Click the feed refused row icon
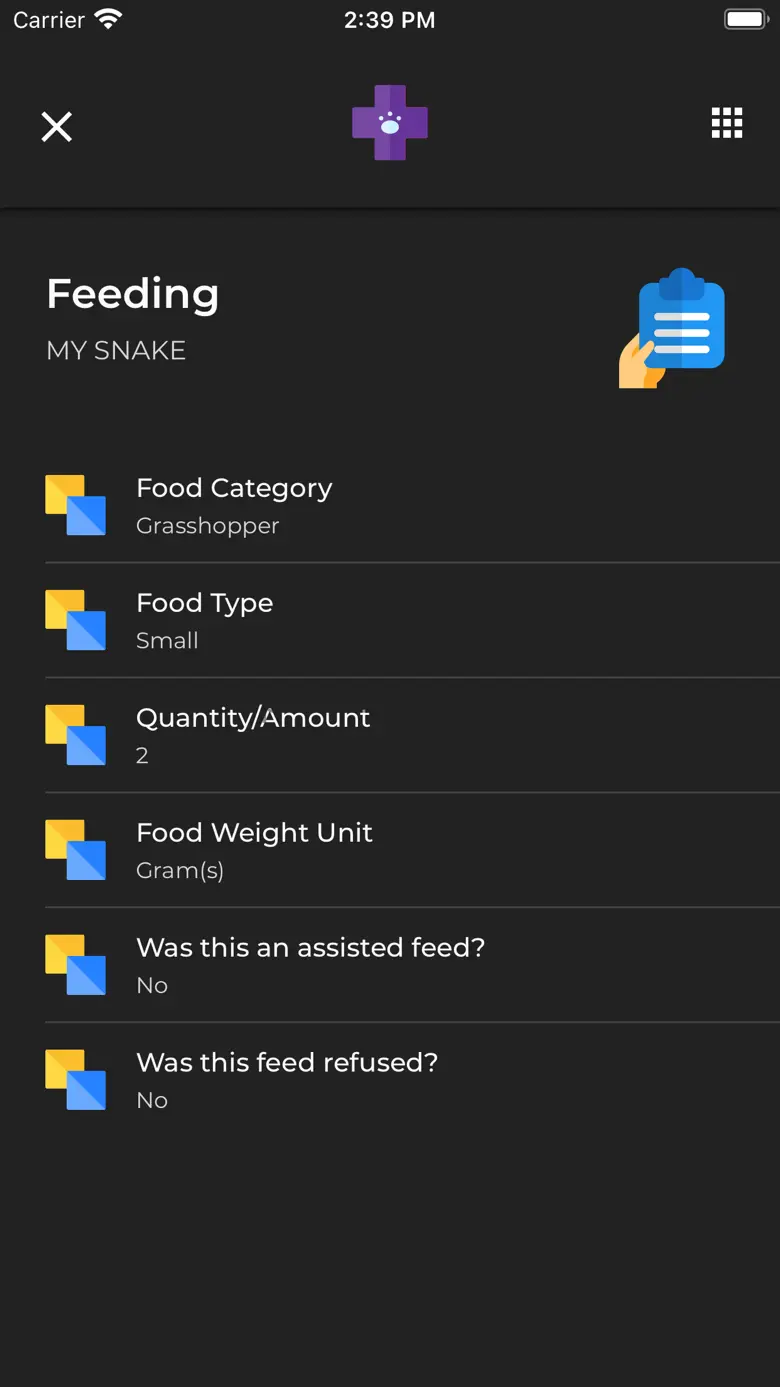The width and height of the screenshot is (780, 1387). pos(76,1080)
